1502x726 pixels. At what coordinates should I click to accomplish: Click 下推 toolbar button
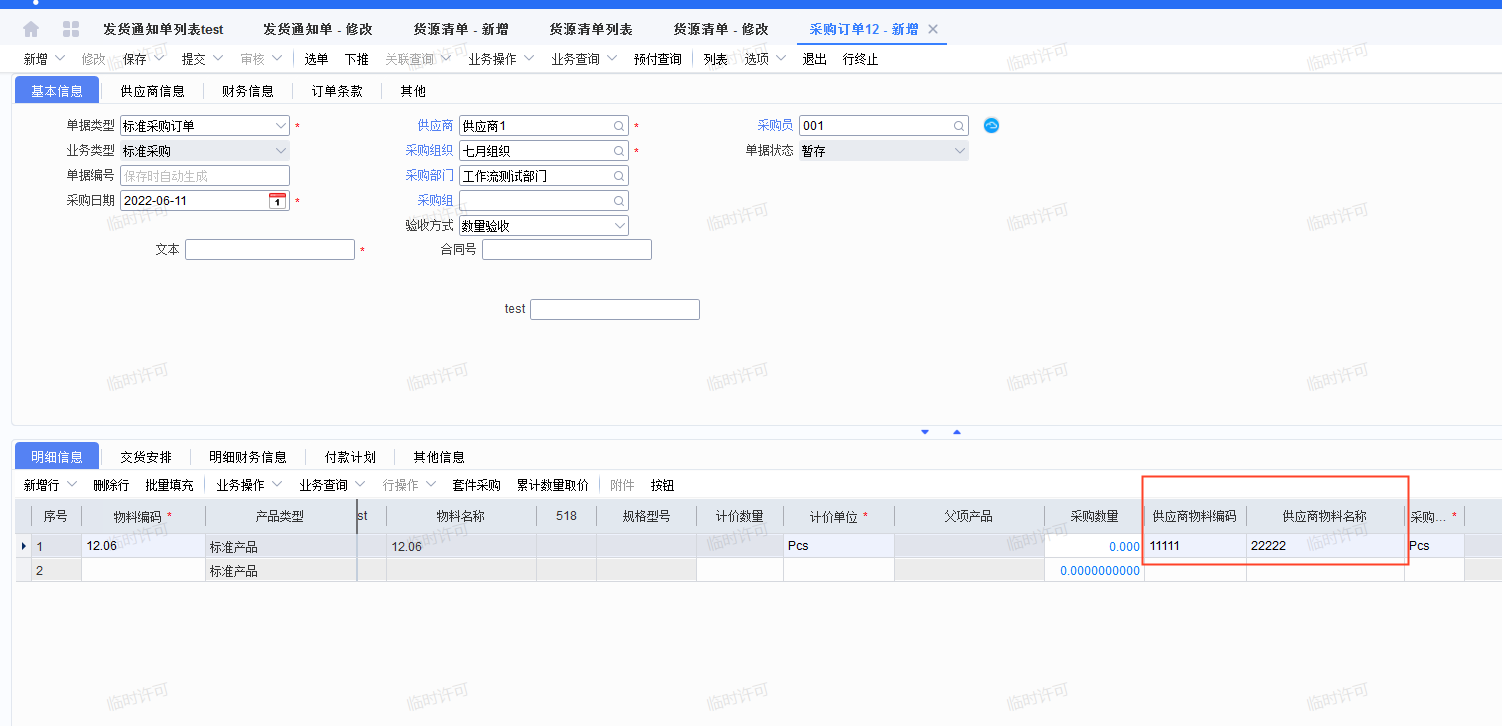[356, 59]
